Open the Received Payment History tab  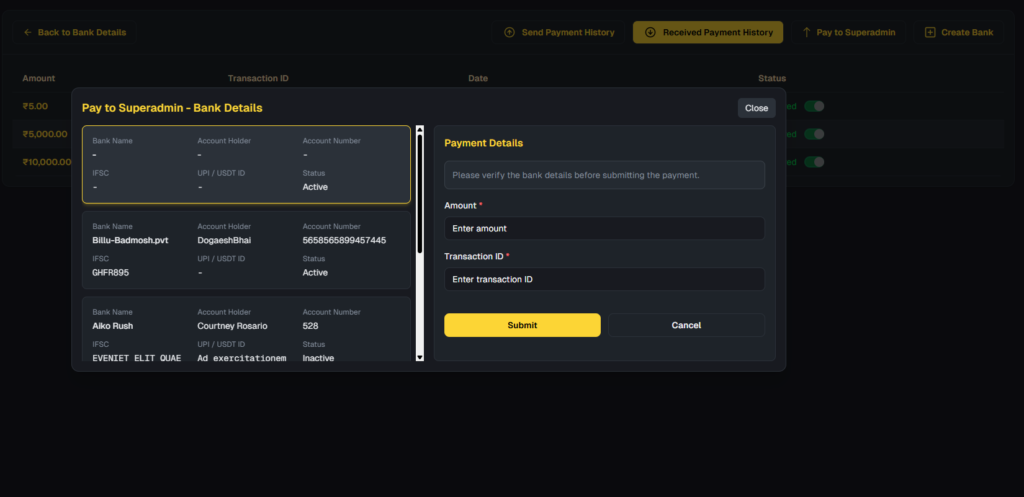pyautogui.click(x=708, y=33)
